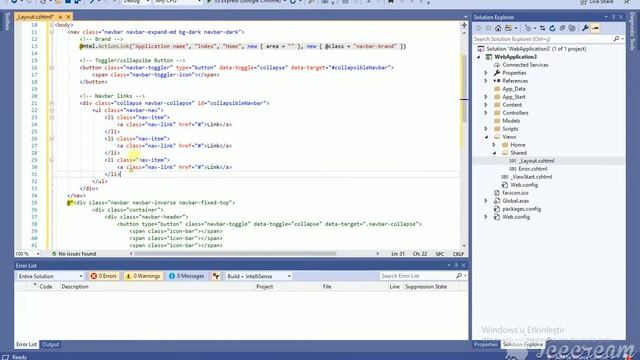Click Collapse All icon in Solution Explorer
The image size is (640, 360).
[x=562, y=28]
